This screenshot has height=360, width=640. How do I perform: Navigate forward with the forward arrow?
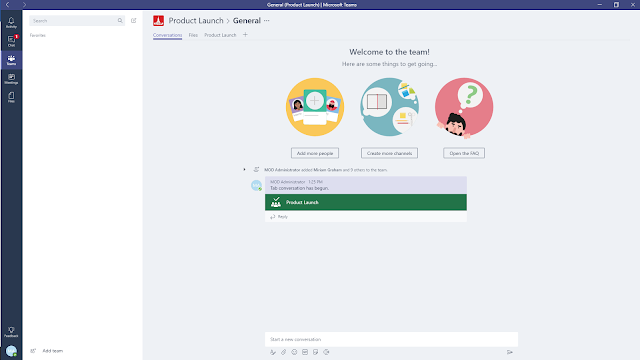pyautogui.click(x=24, y=4)
